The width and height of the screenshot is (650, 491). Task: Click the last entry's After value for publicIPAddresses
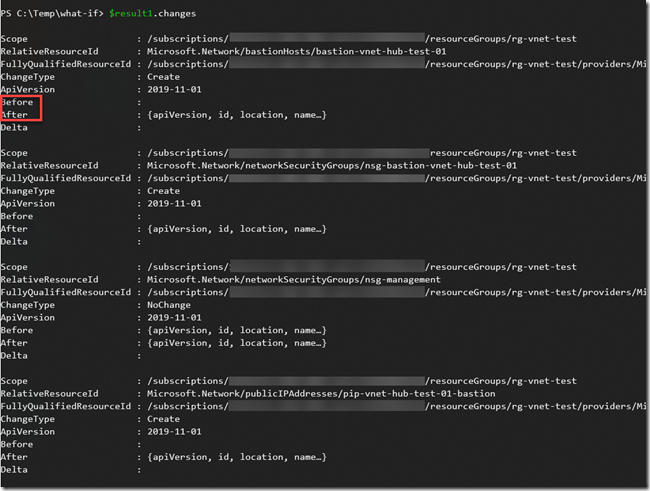point(237,457)
